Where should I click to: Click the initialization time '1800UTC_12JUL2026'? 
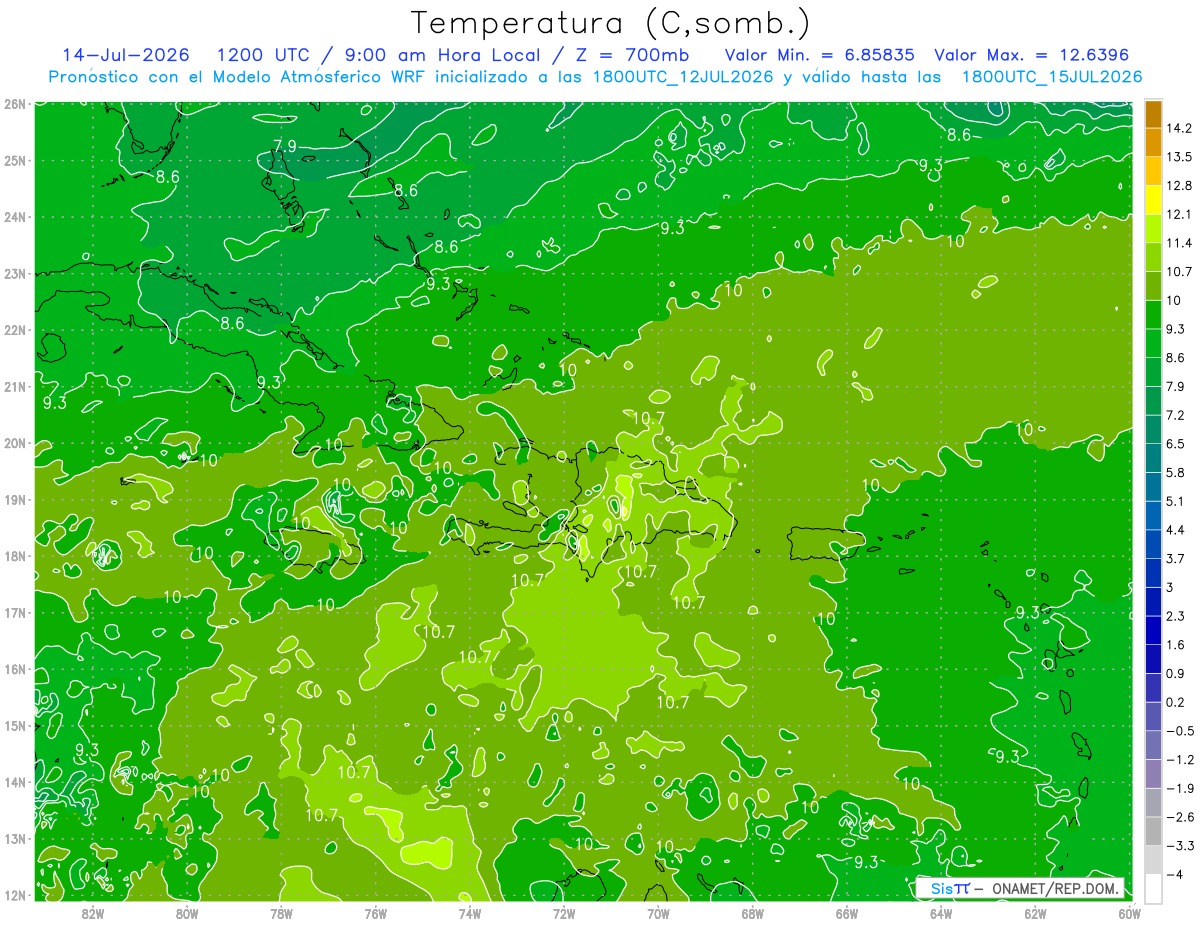coord(681,76)
